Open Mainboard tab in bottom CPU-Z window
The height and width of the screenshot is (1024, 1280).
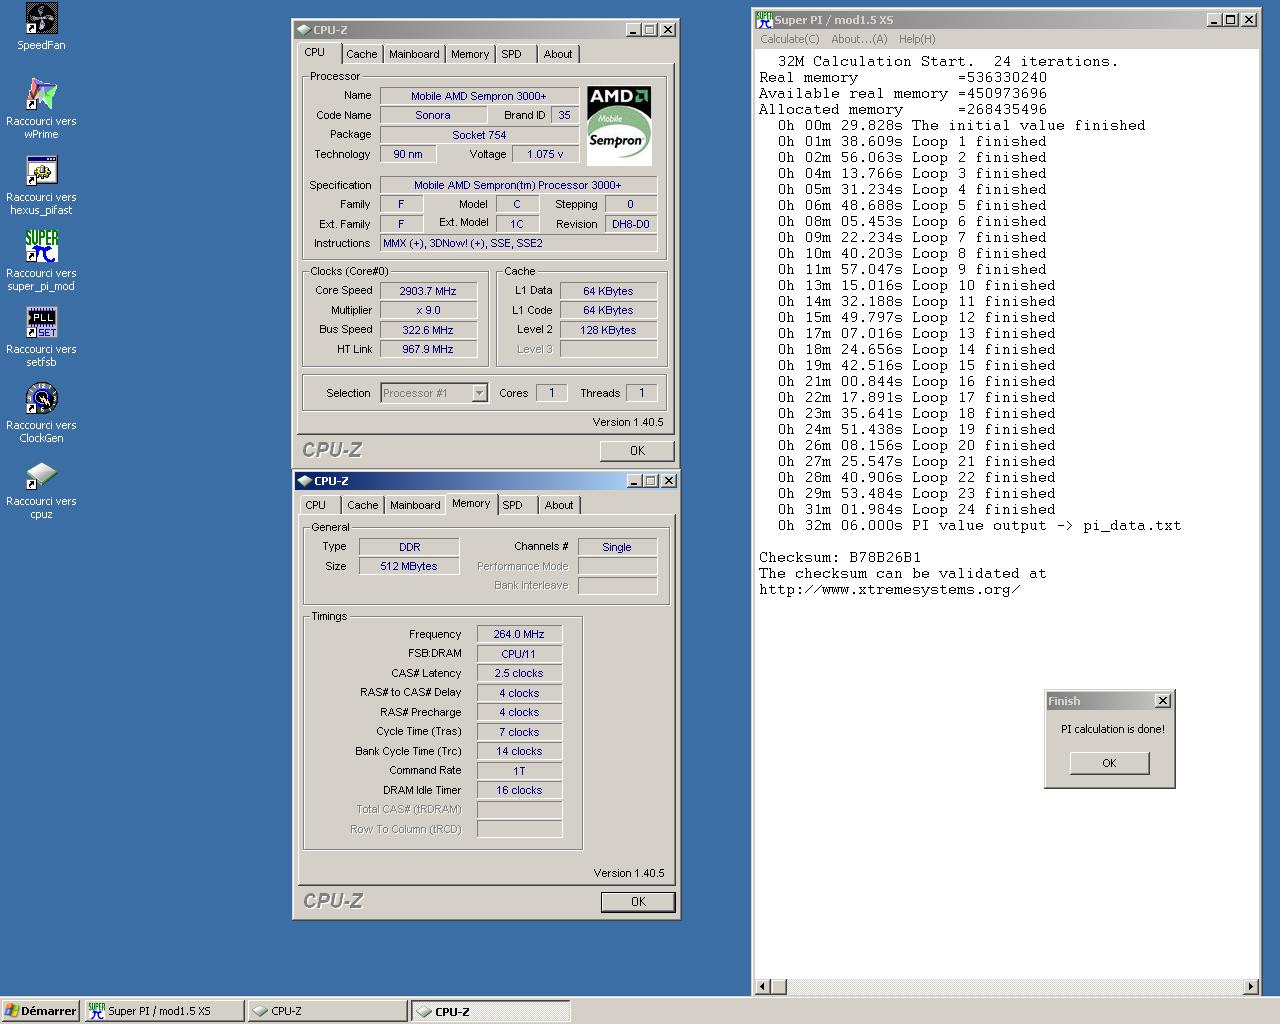[415, 505]
